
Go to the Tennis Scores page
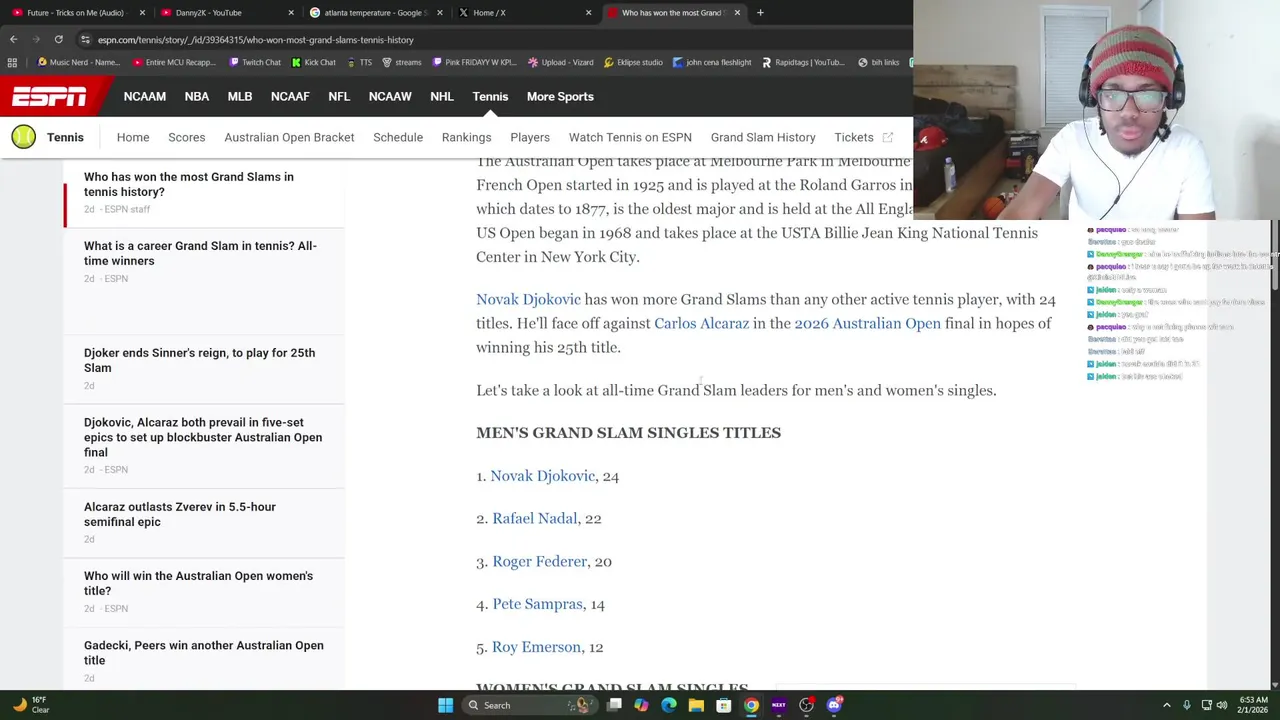coord(187,137)
